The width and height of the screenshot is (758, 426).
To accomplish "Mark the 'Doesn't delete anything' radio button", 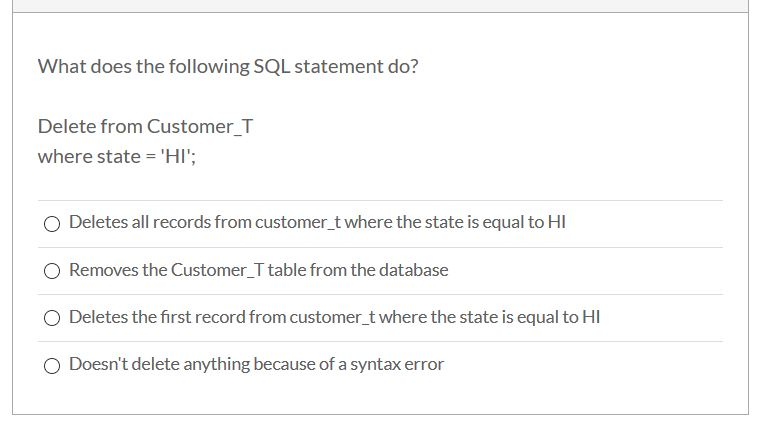I will pos(52,366).
